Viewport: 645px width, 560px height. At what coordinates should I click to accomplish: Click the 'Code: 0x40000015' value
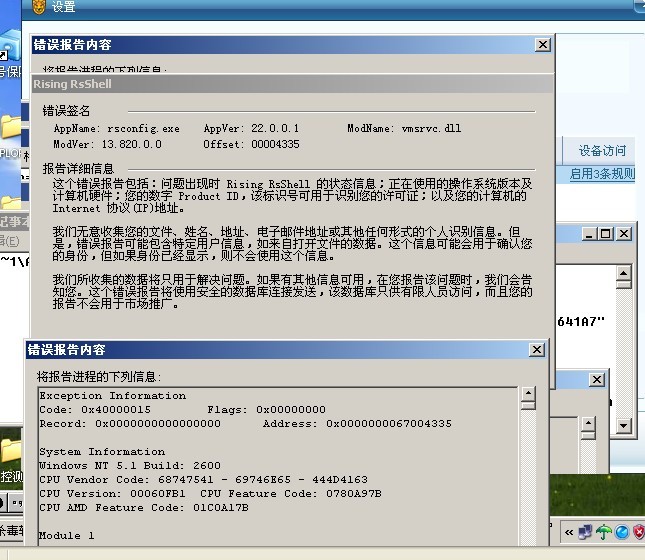(x=95, y=410)
